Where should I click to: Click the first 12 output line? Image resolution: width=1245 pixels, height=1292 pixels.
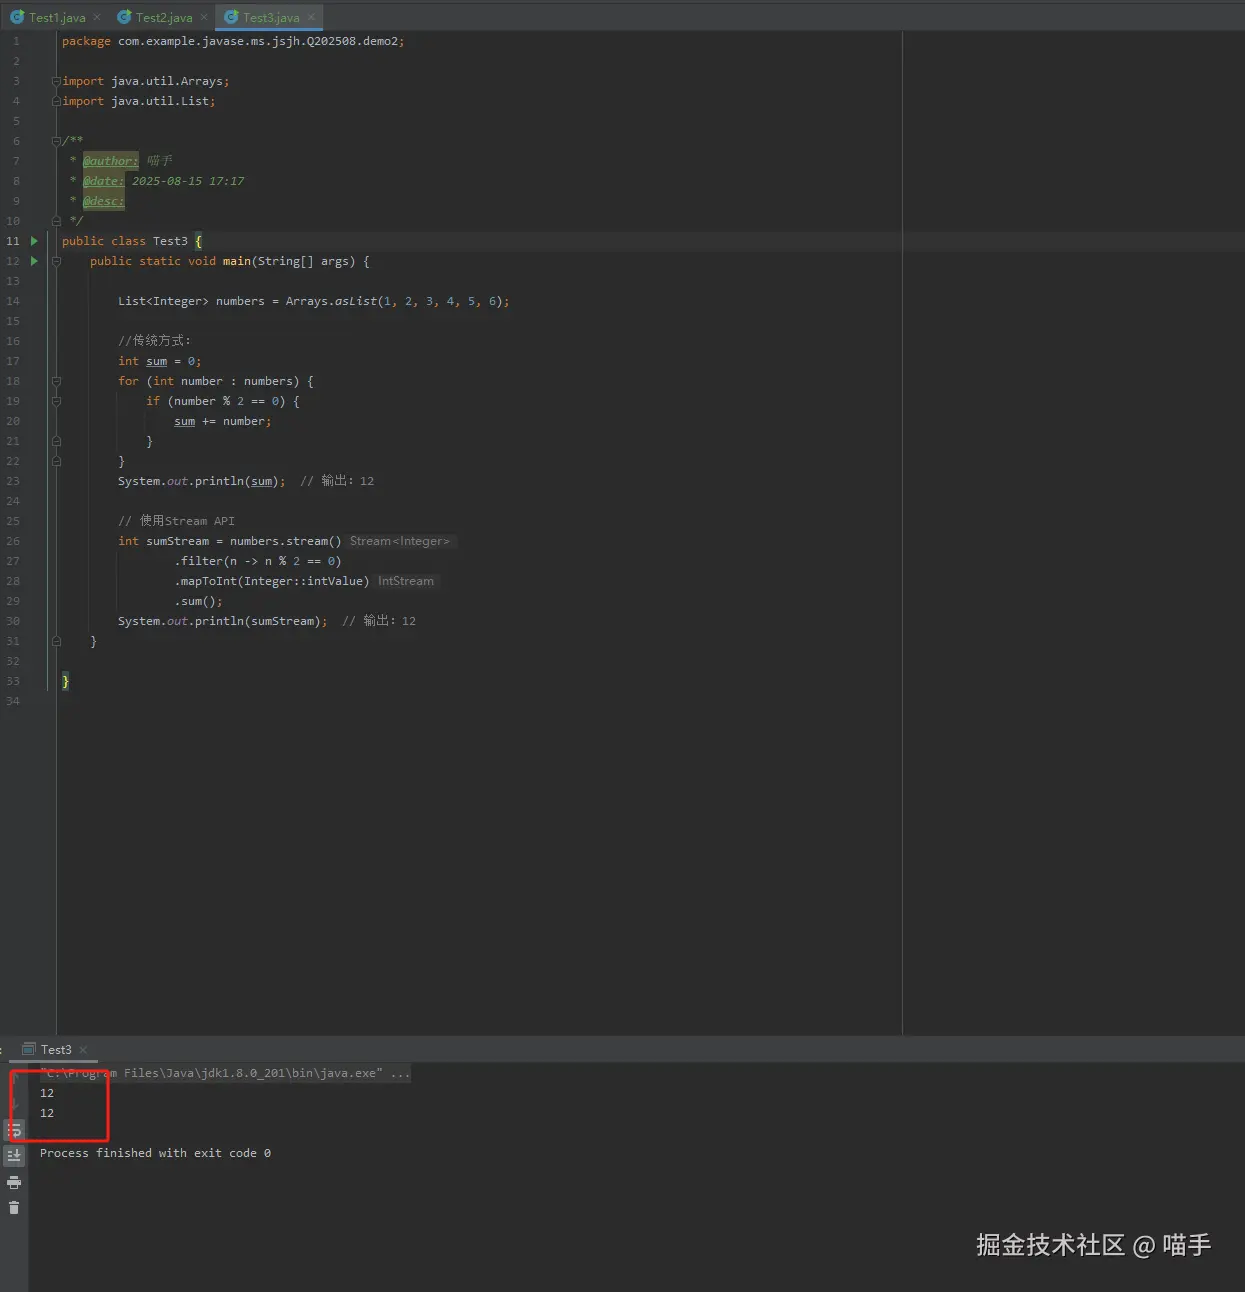pyautogui.click(x=47, y=1093)
